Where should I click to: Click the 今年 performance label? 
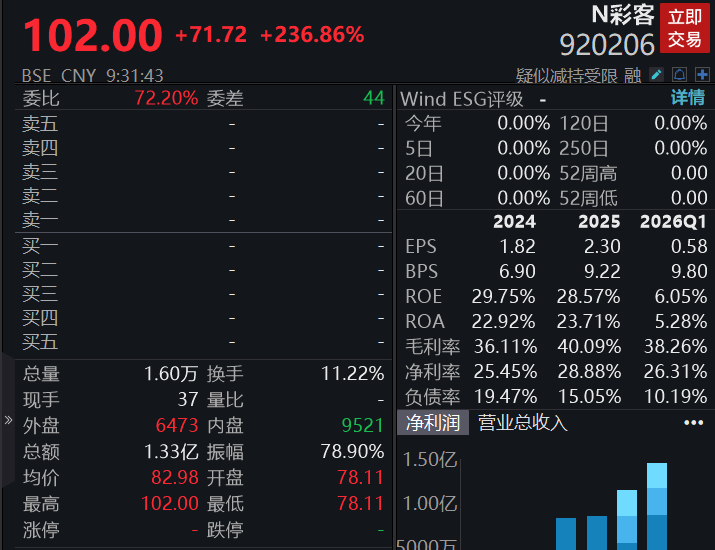coord(423,124)
